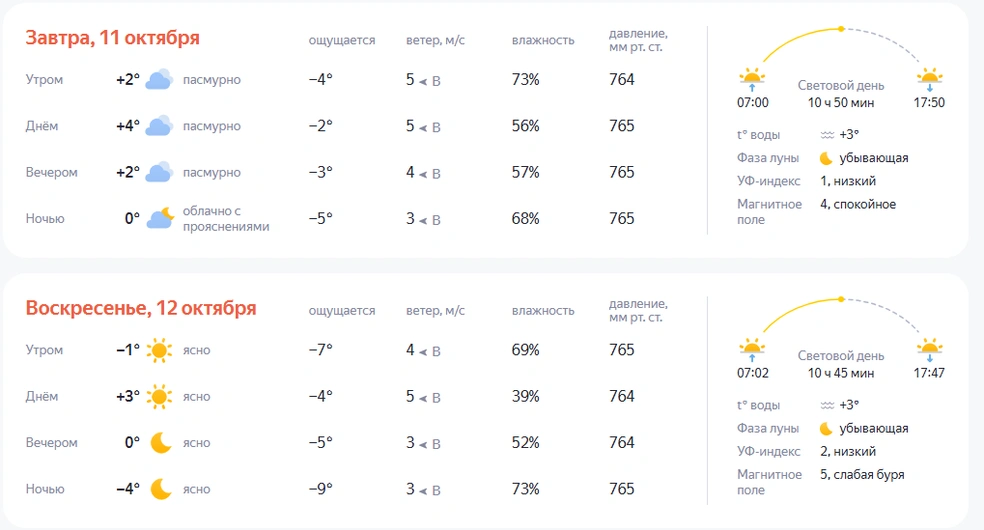Click 'Световой день 10 ч 50 мин' text

point(841,94)
